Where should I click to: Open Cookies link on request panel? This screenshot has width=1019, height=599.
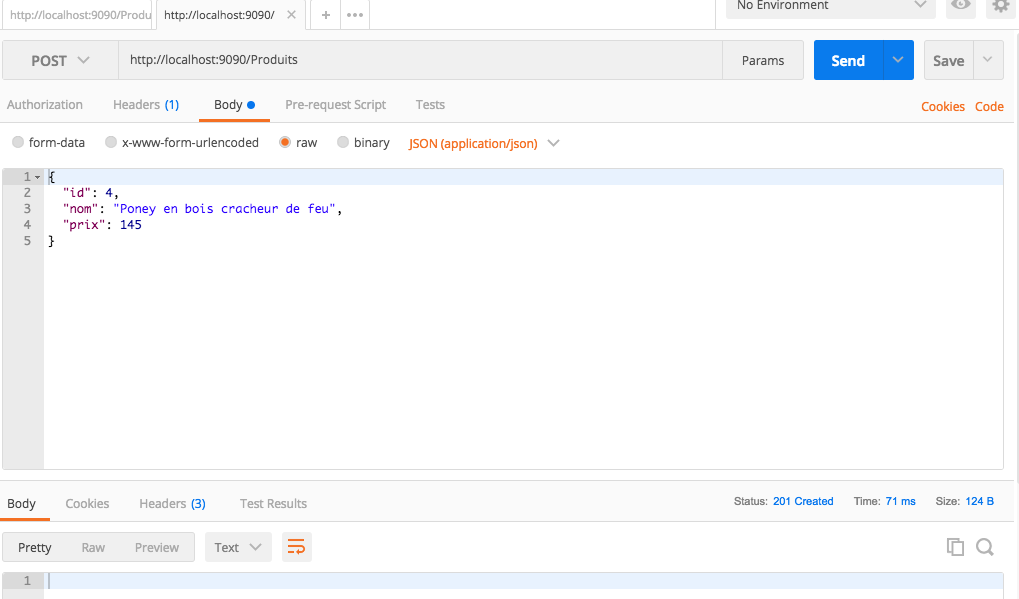942,107
